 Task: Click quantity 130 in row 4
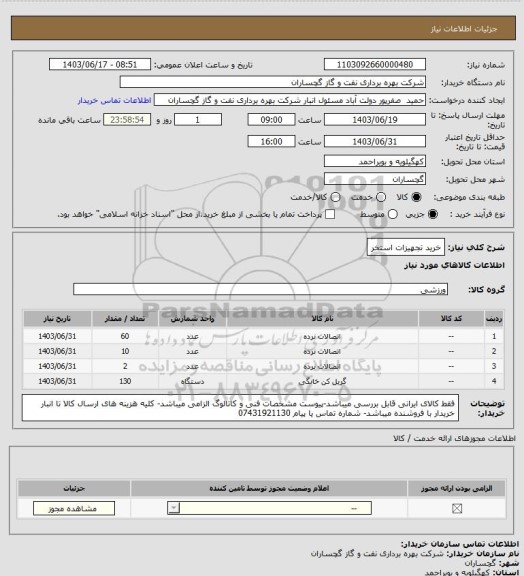pyautogui.click(x=125, y=381)
